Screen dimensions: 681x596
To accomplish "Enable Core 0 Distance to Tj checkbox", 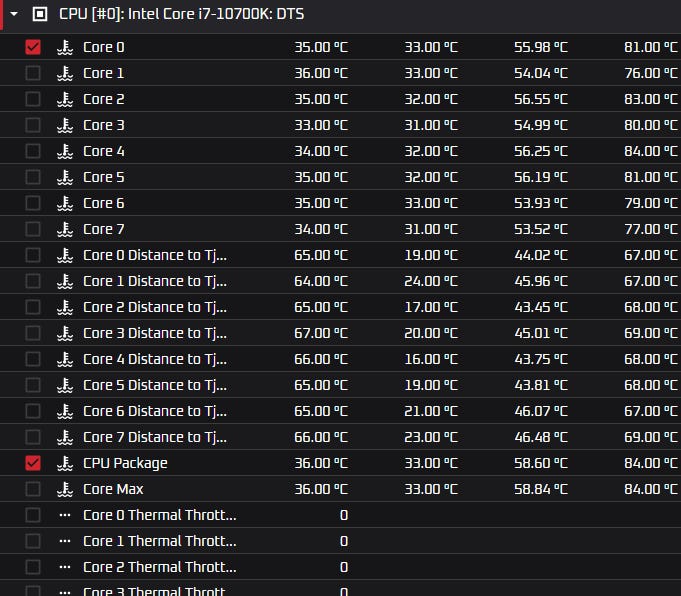I will 33,255.
